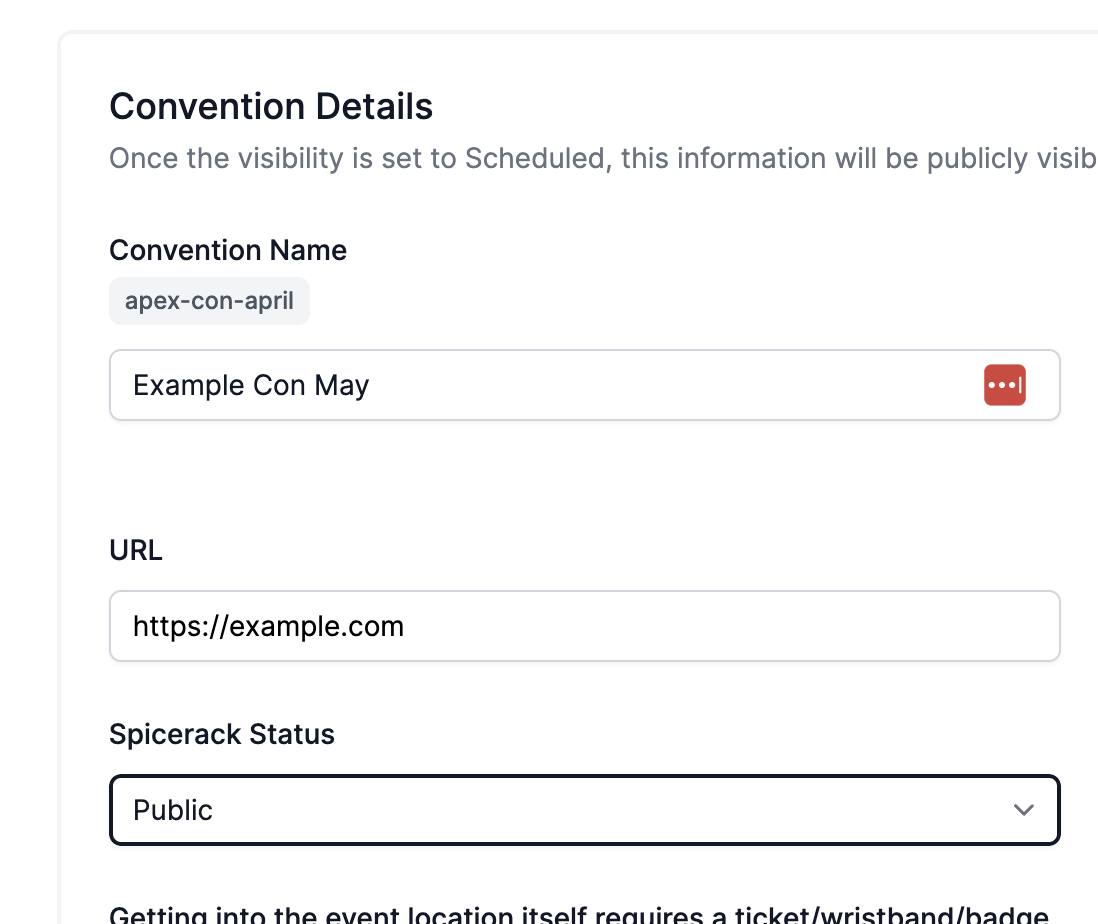Viewport: 1098px width, 924px height.
Task: Click the Spicerack Status label
Action: pyautogui.click(x=222, y=734)
